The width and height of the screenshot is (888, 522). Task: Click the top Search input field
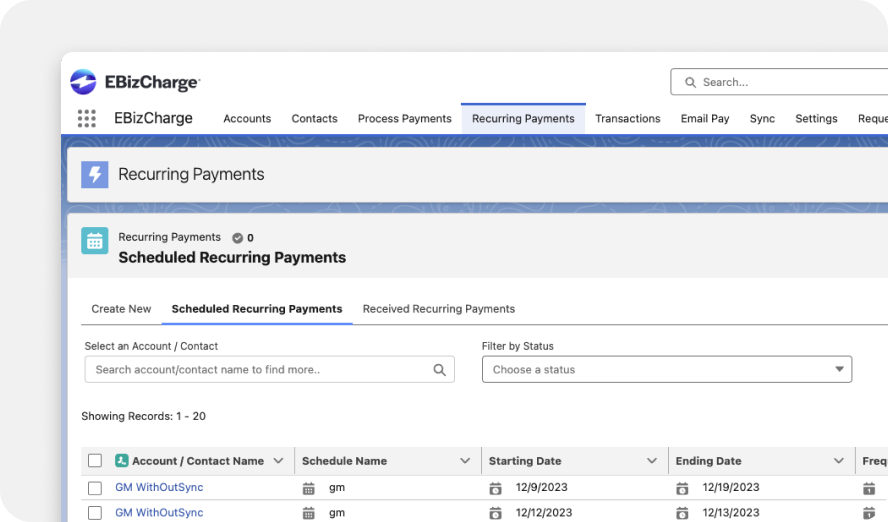click(779, 82)
